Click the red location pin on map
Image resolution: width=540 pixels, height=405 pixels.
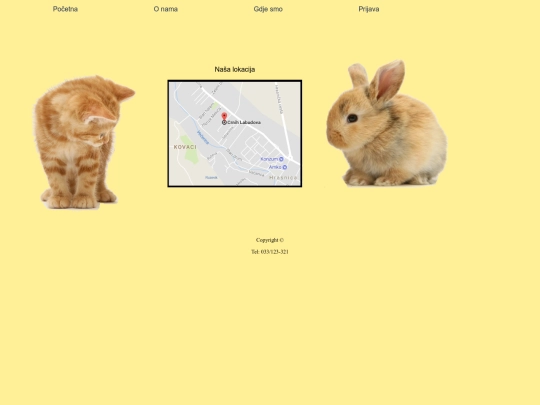(224, 116)
